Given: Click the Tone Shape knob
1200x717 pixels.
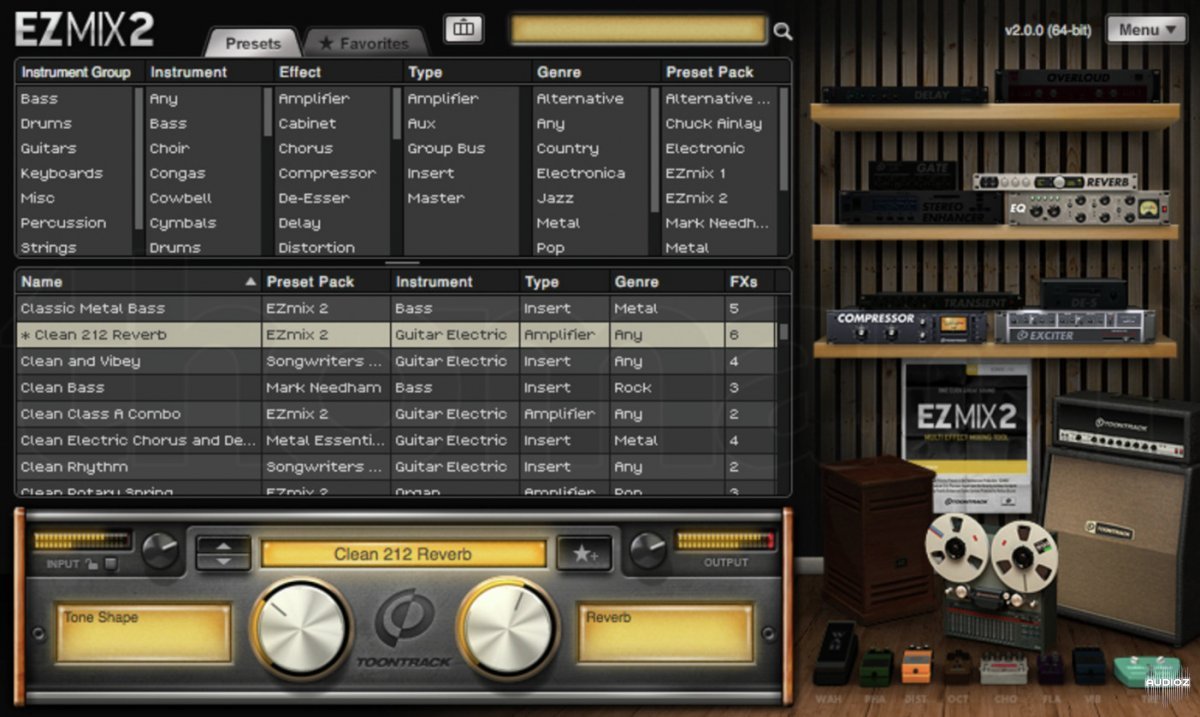Looking at the screenshot, I should [298, 627].
